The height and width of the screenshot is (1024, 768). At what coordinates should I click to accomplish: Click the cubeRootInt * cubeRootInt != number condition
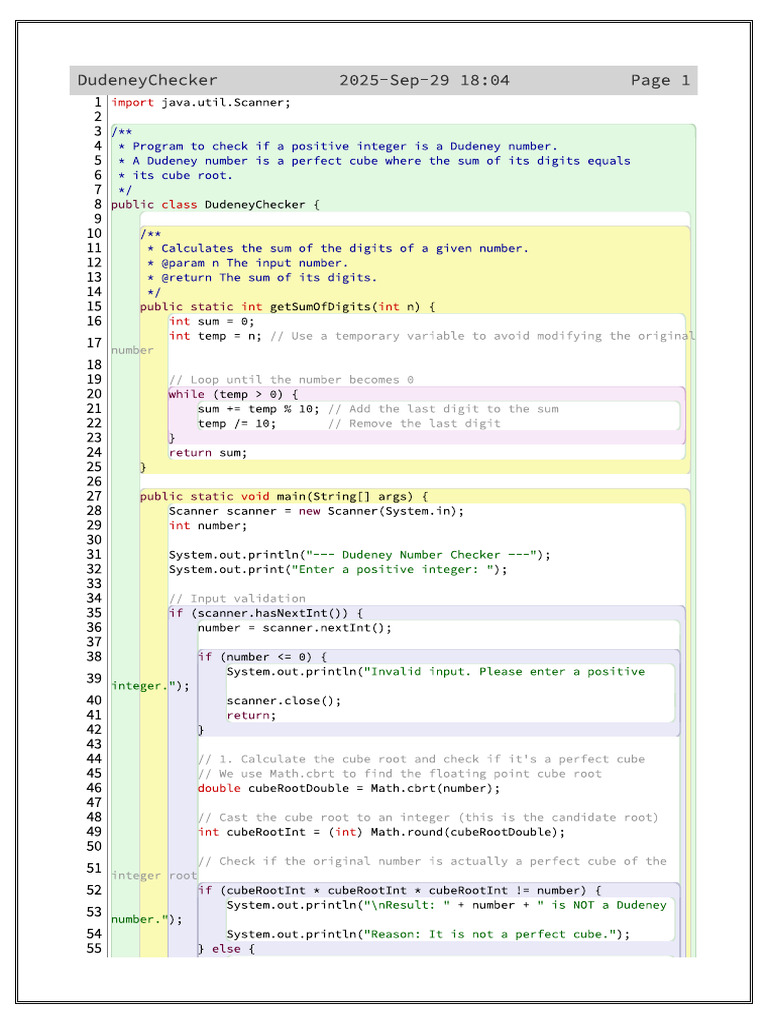400,890
